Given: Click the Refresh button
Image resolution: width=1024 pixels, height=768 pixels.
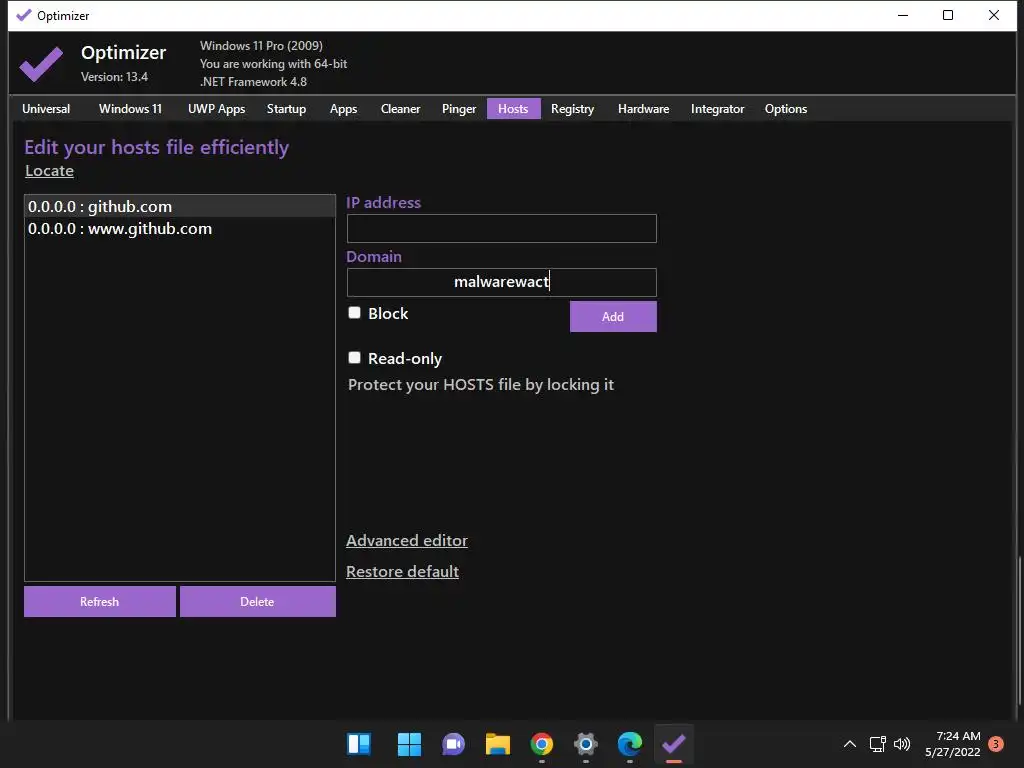Looking at the screenshot, I should tap(100, 601).
